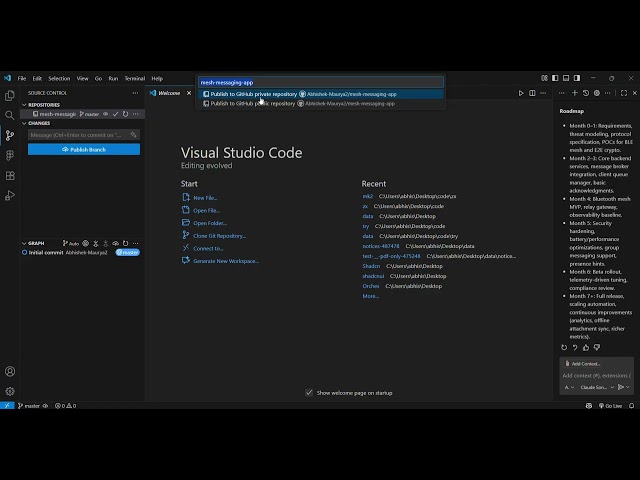Start a new chat with the plus icon

point(575,93)
